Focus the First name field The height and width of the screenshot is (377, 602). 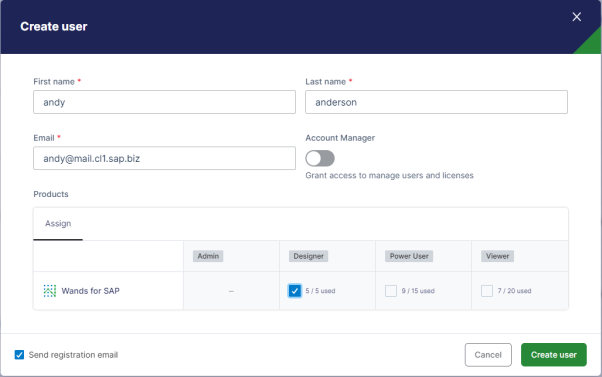coord(164,102)
